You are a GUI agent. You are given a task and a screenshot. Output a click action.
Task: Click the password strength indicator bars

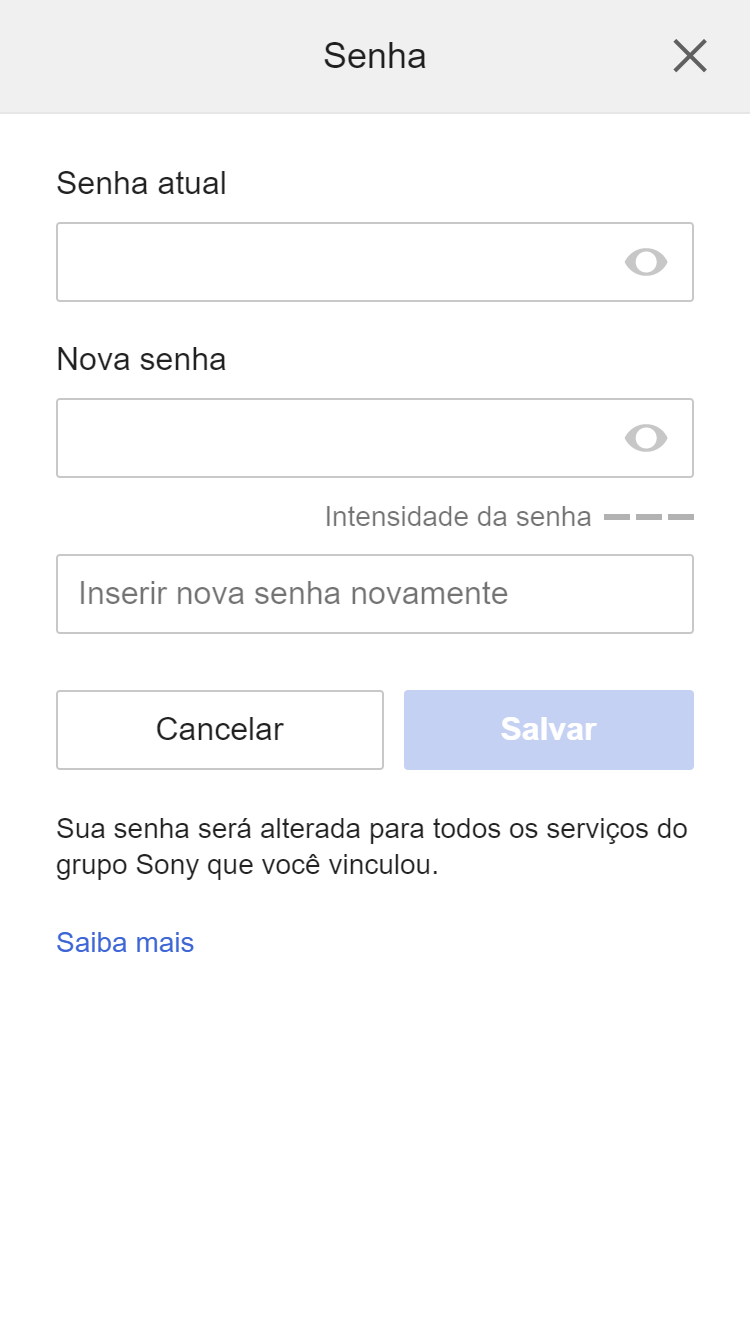coord(649,517)
